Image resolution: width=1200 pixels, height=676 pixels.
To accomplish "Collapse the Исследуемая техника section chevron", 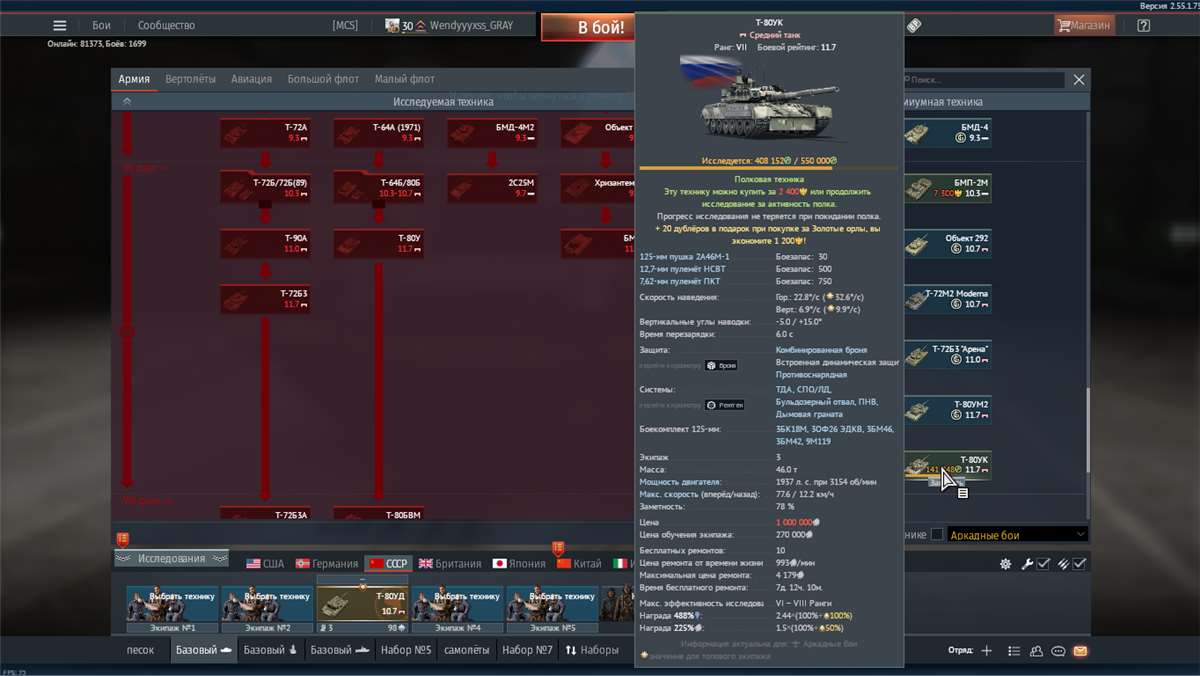I will pyautogui.click(x=127, y=101).
